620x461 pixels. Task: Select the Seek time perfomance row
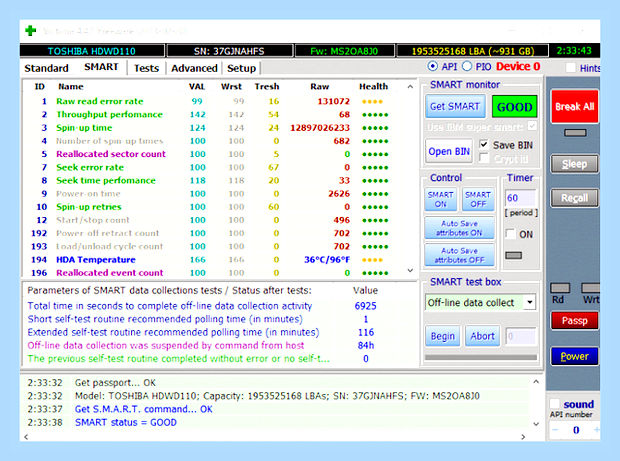coord(213,181)
